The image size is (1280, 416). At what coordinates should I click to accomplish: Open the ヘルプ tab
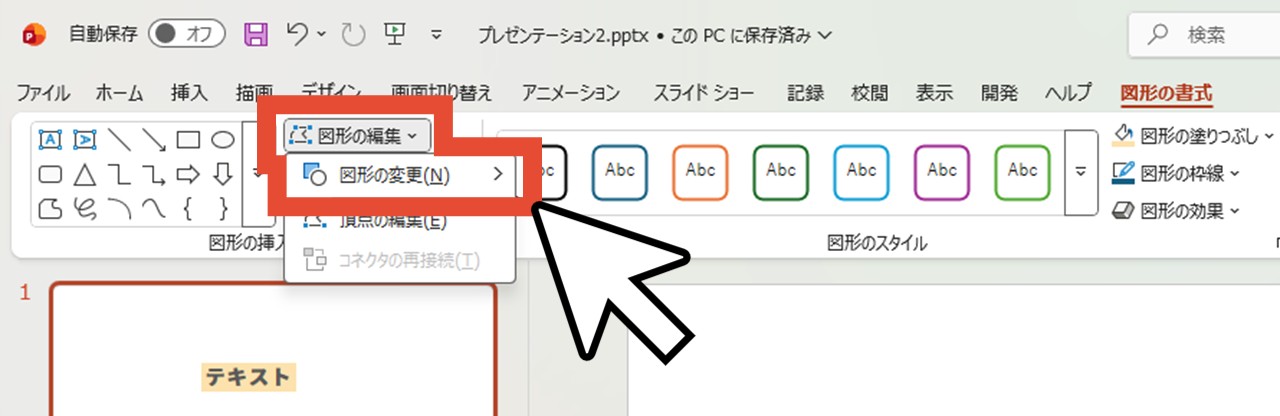[x=1068, y=94]
